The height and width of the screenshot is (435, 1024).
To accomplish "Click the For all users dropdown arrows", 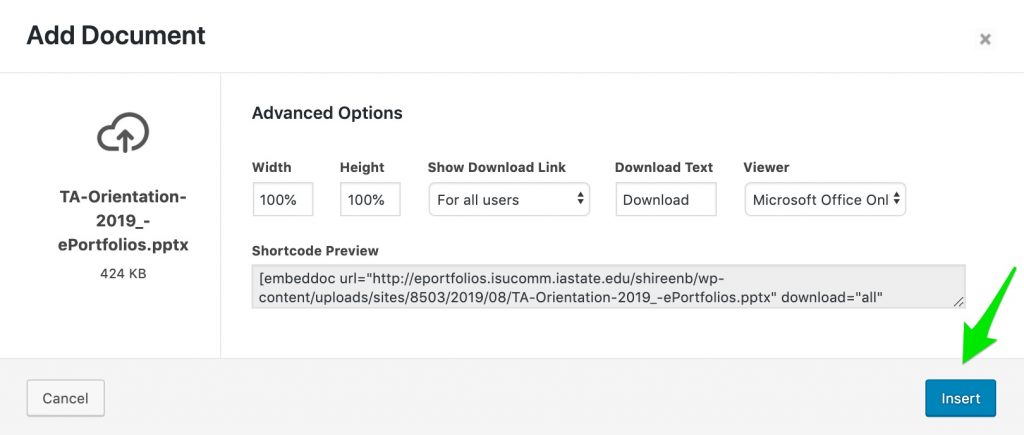I will tap(581, 199).
